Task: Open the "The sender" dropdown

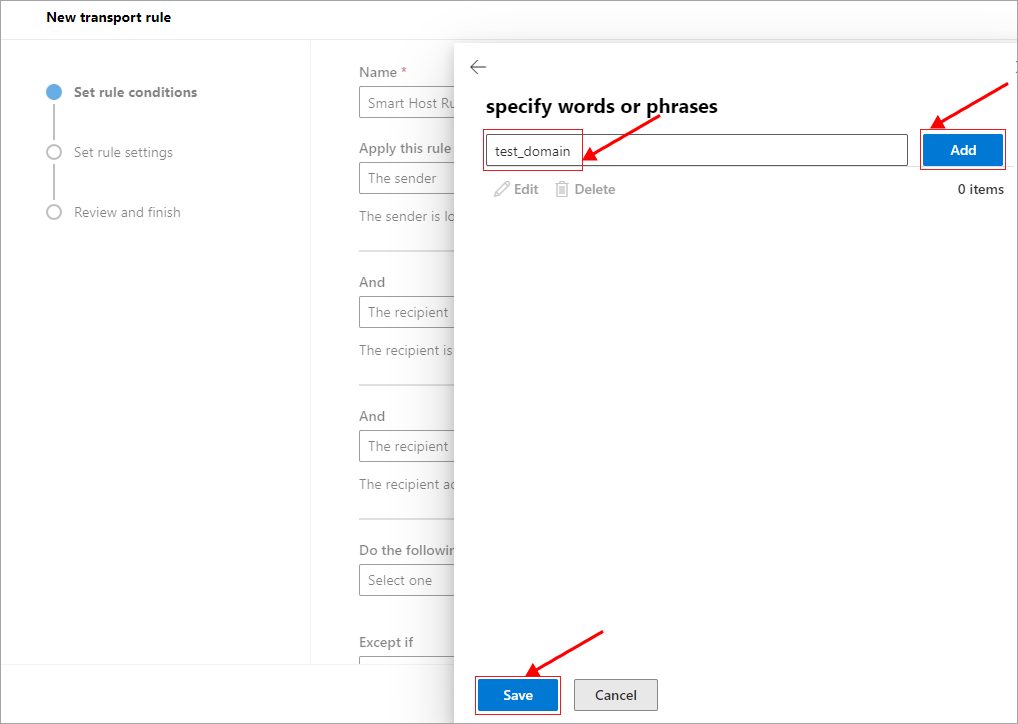Action: pos(407,178)
